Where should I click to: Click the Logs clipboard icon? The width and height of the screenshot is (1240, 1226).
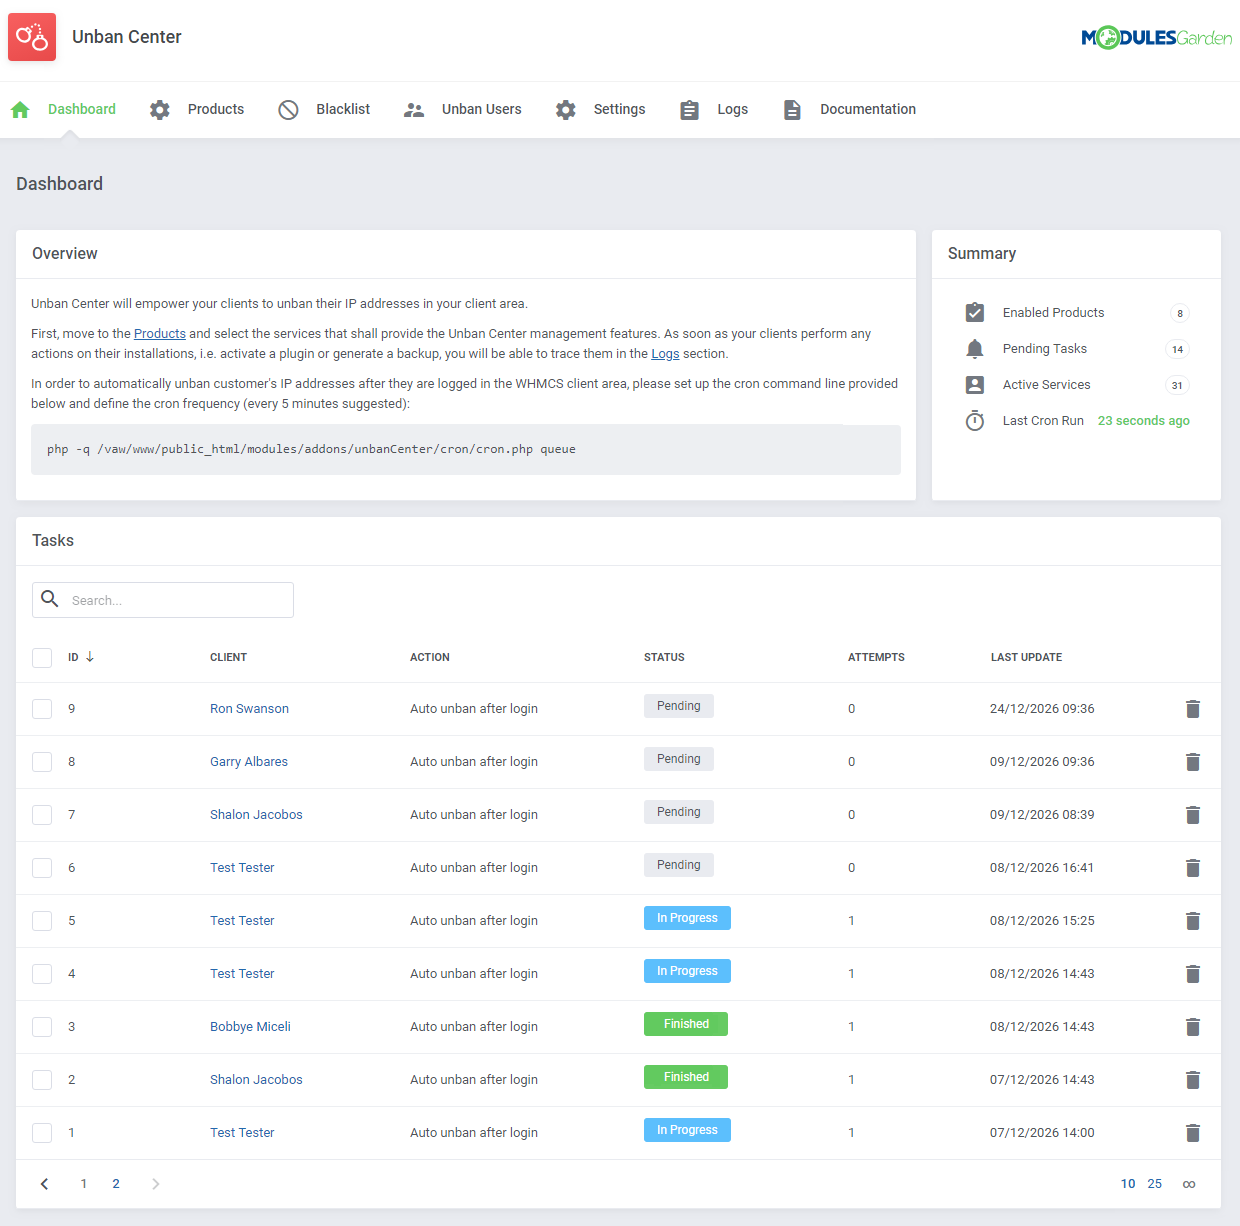point(688,109)
